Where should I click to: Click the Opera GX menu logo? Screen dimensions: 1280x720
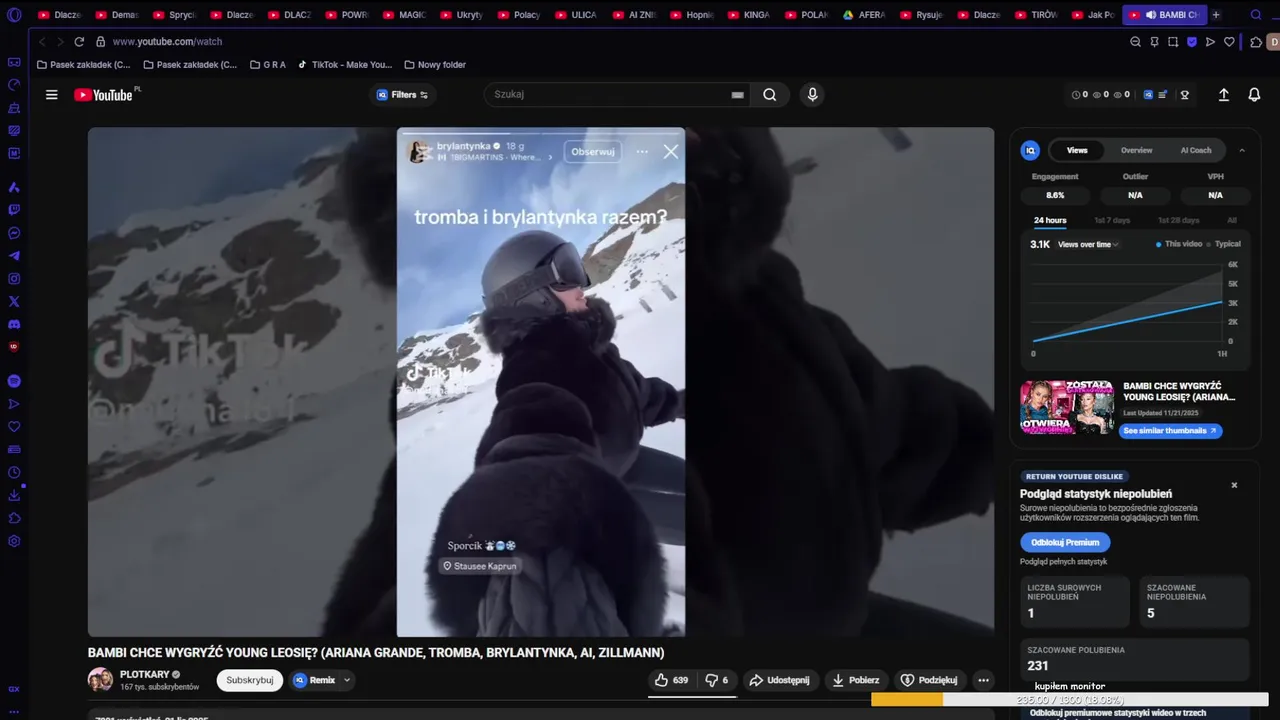click(x=14, y=15)
